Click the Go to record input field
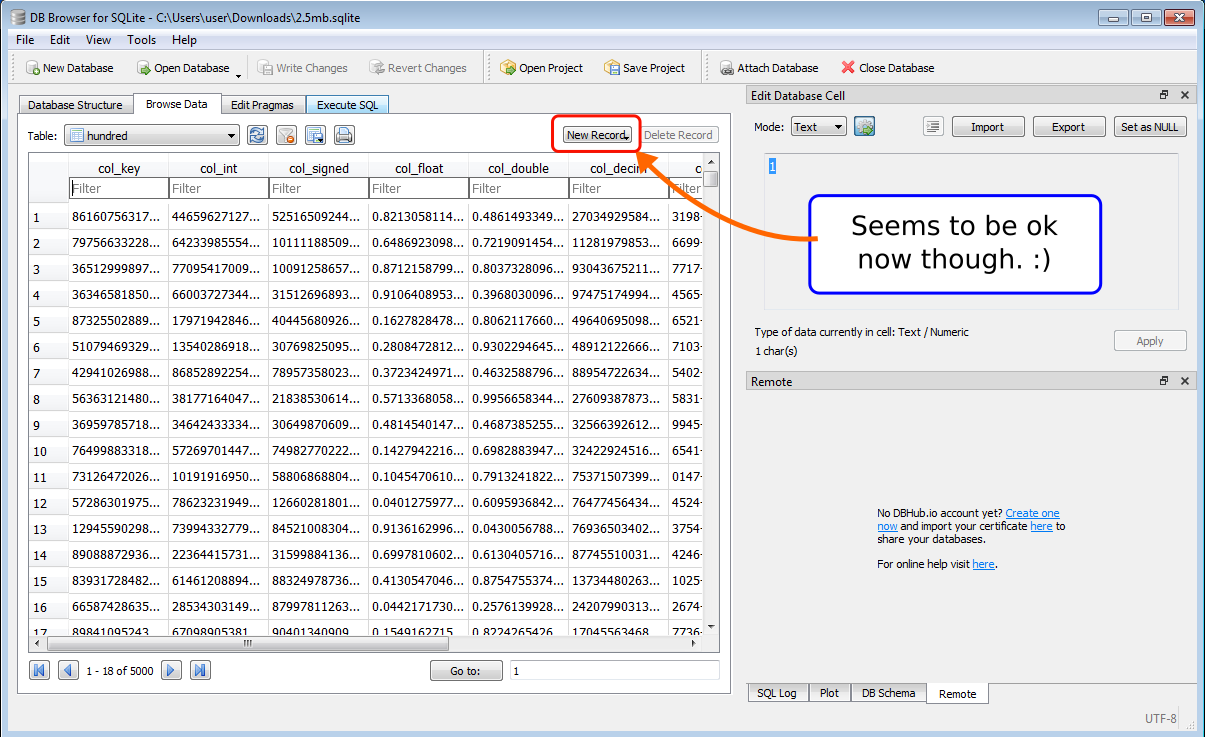 pos(614,669)
